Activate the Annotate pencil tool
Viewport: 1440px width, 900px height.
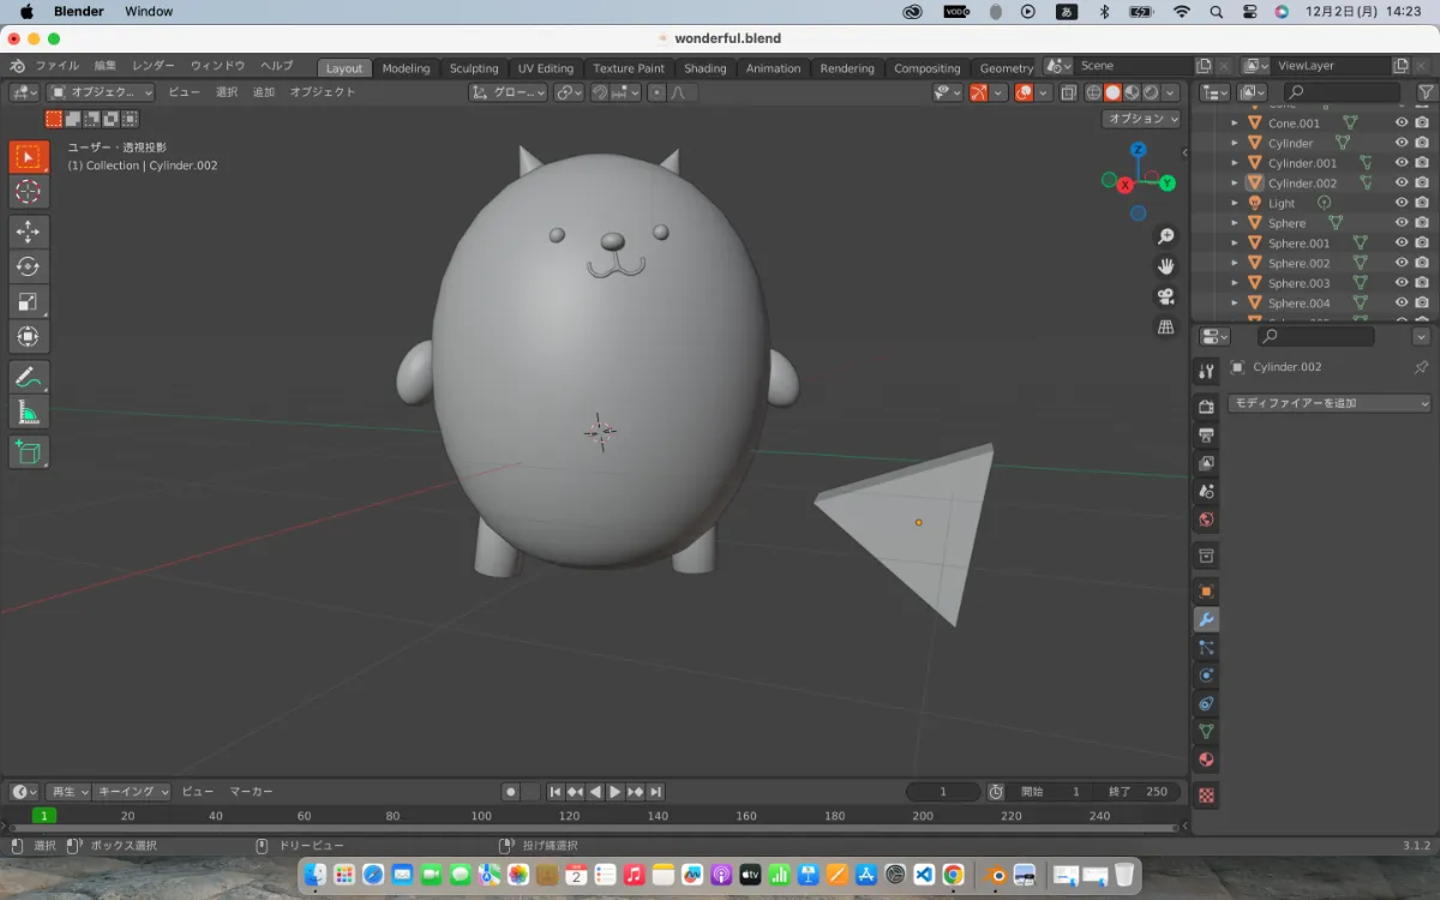point(28,377)
